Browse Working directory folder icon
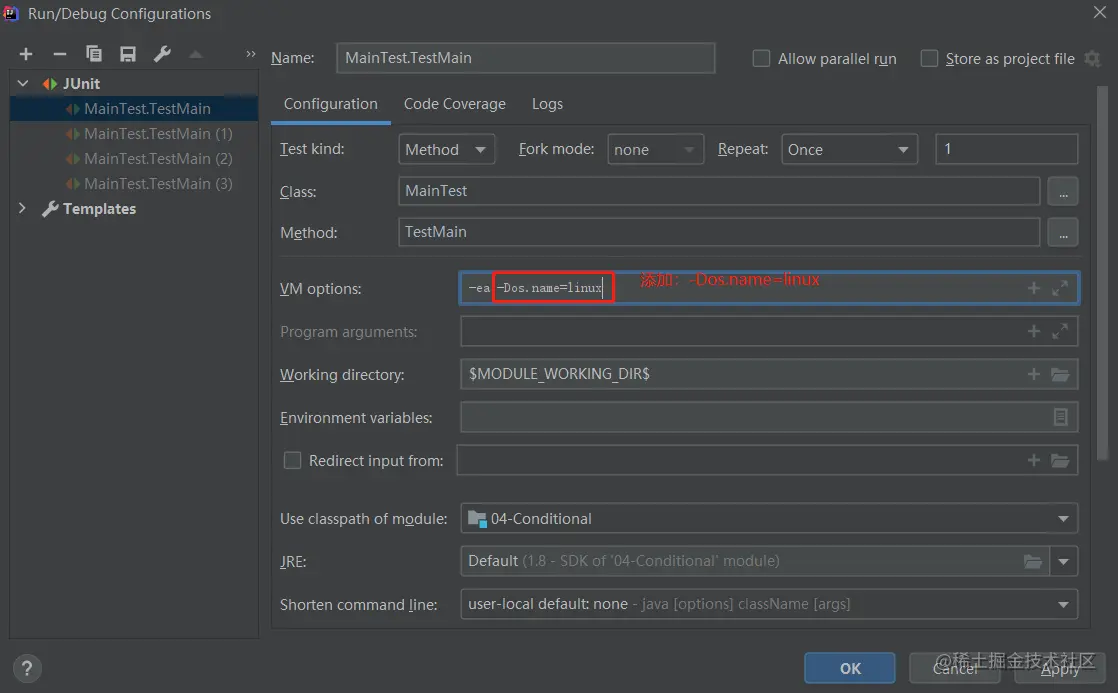This screenshot has height=693, width=1118. pyautogui.click(x=1060, y=374)
